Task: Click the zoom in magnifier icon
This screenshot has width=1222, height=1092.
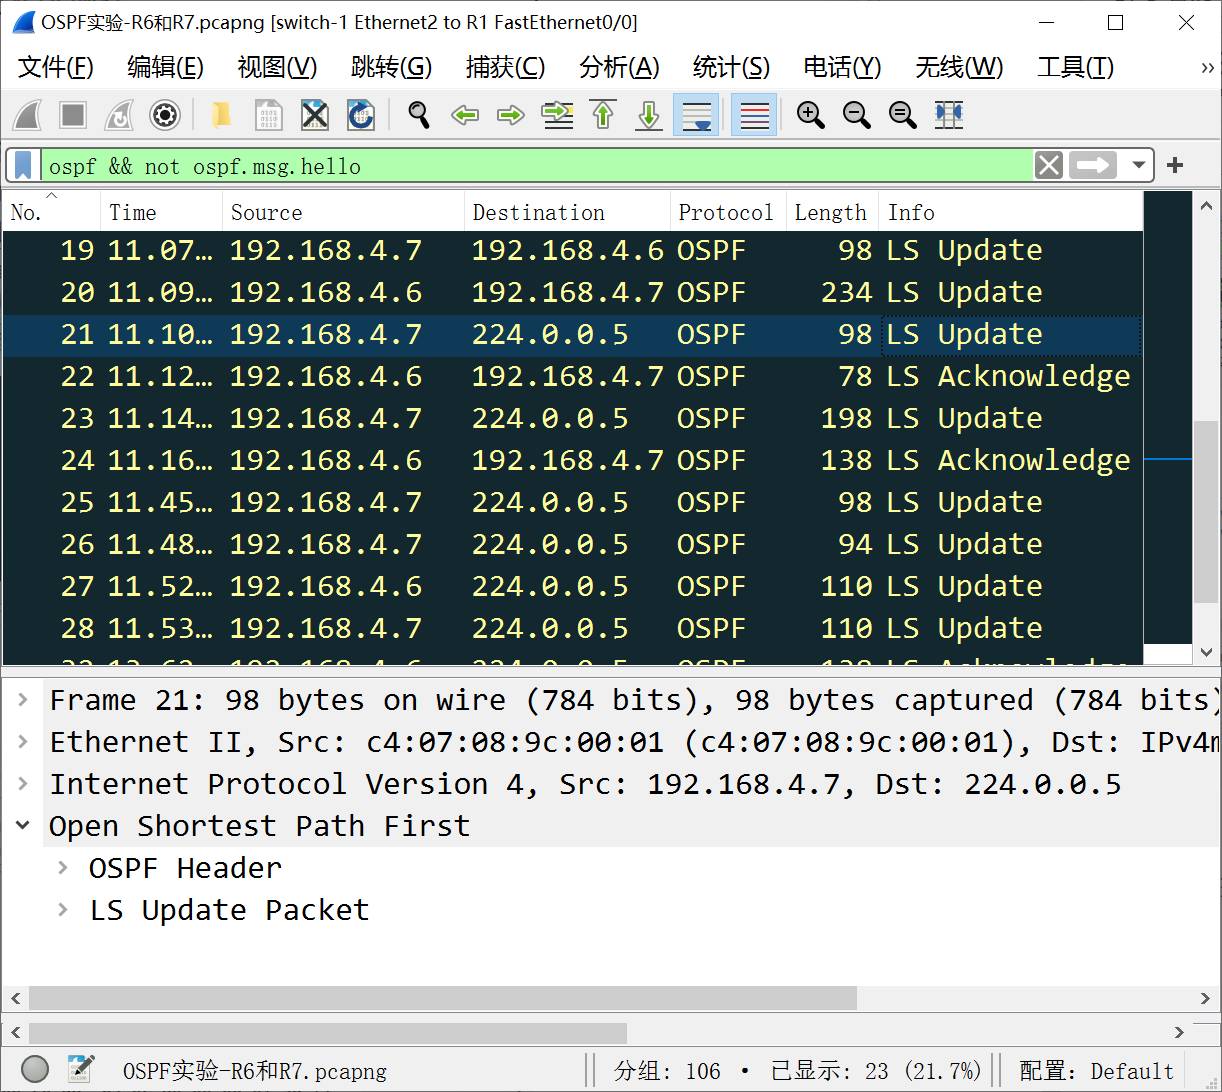Action: 810,115
